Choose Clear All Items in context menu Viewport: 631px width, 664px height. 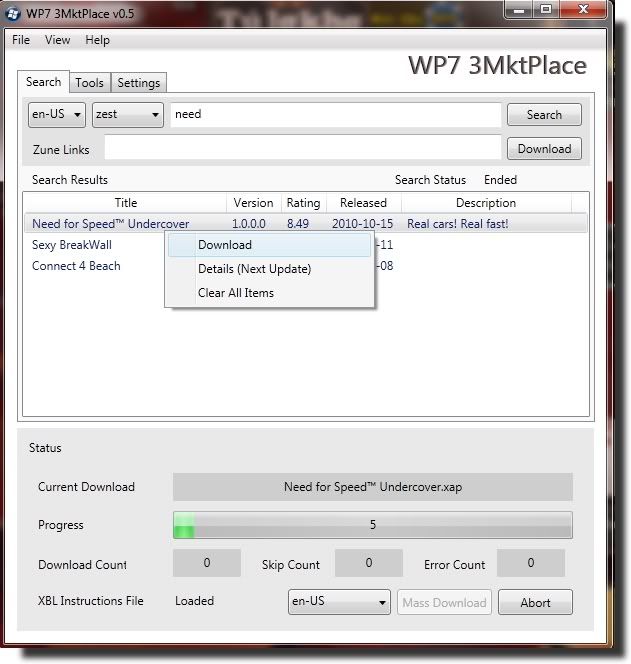pyautogui.click(x=269, y=293)
